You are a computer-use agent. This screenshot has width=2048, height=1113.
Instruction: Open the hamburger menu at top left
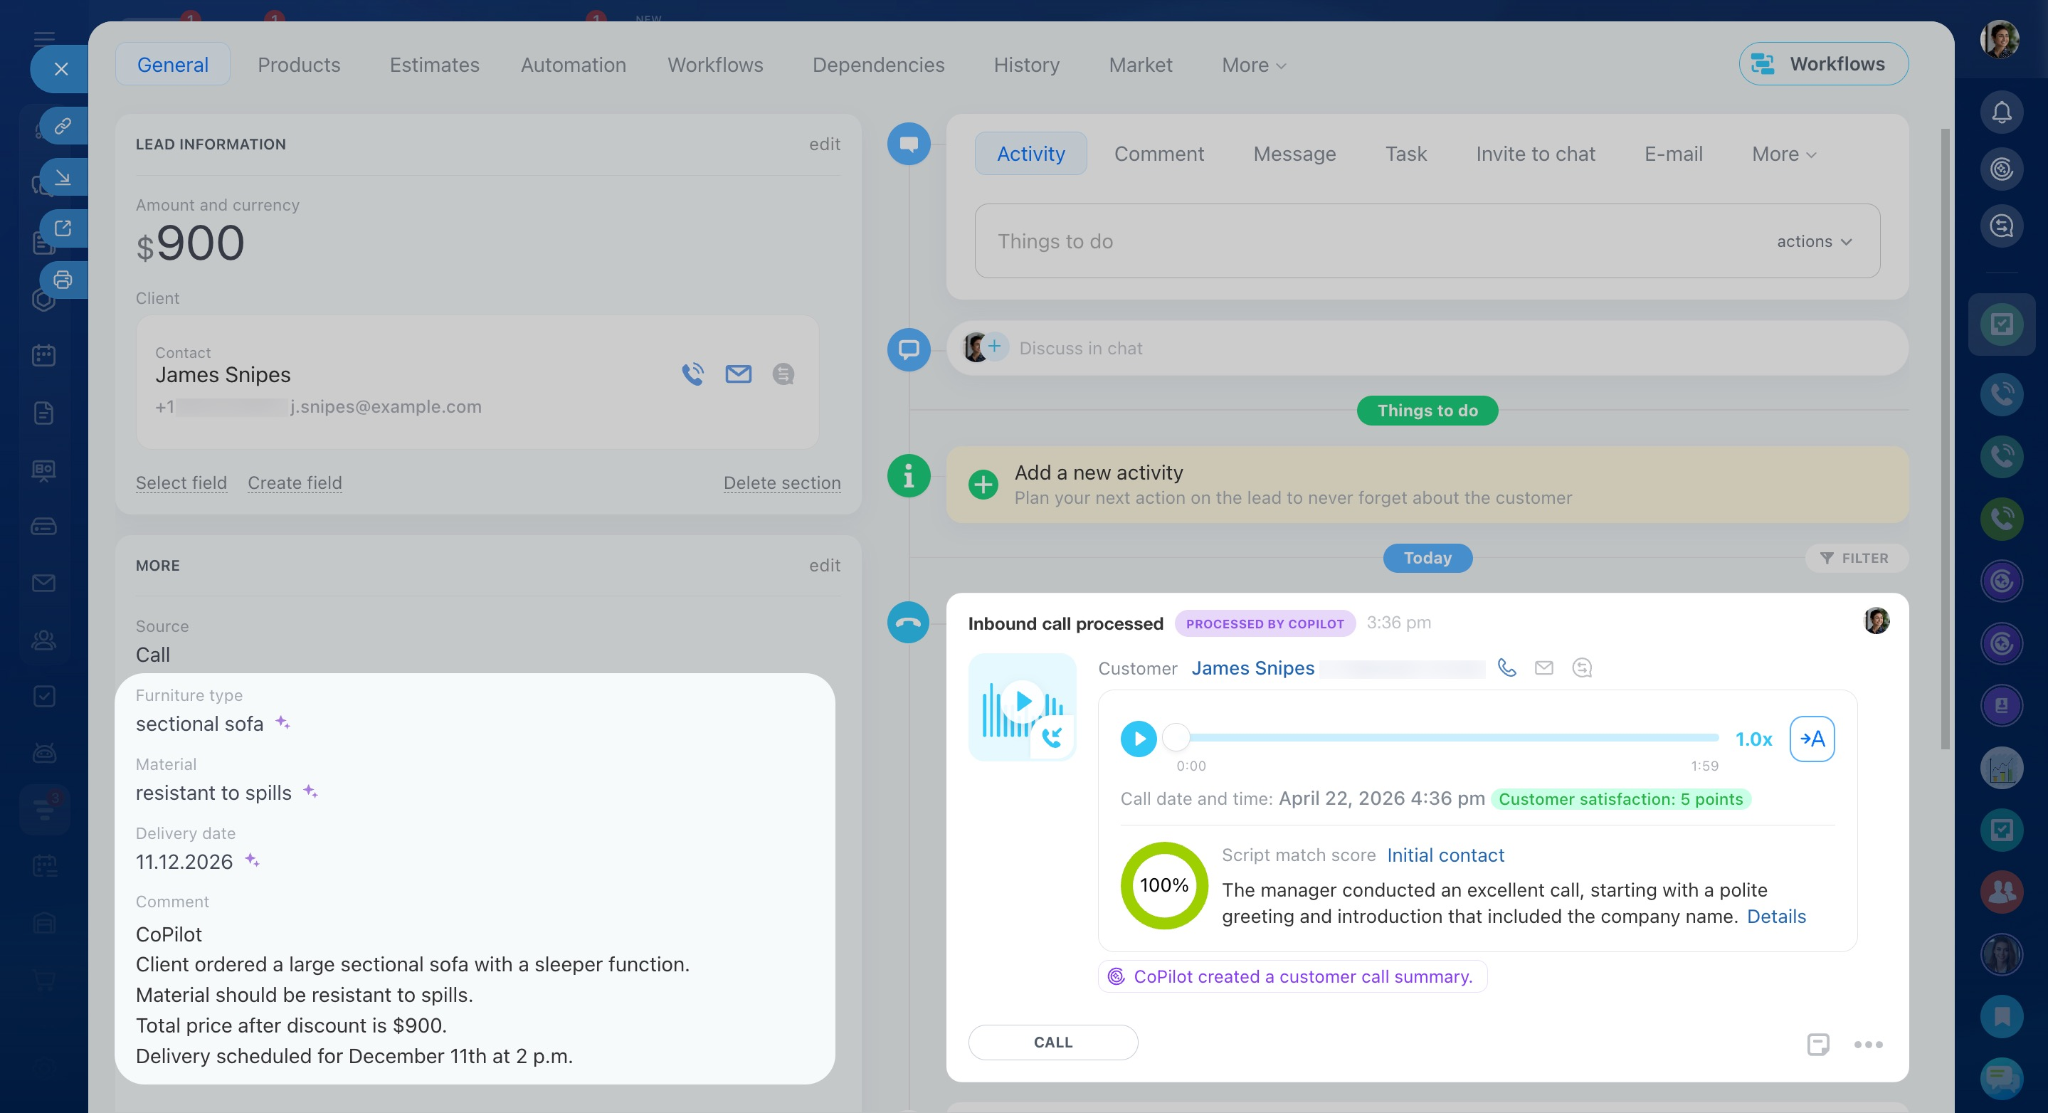pyautogui.click(x=44, y=39)
